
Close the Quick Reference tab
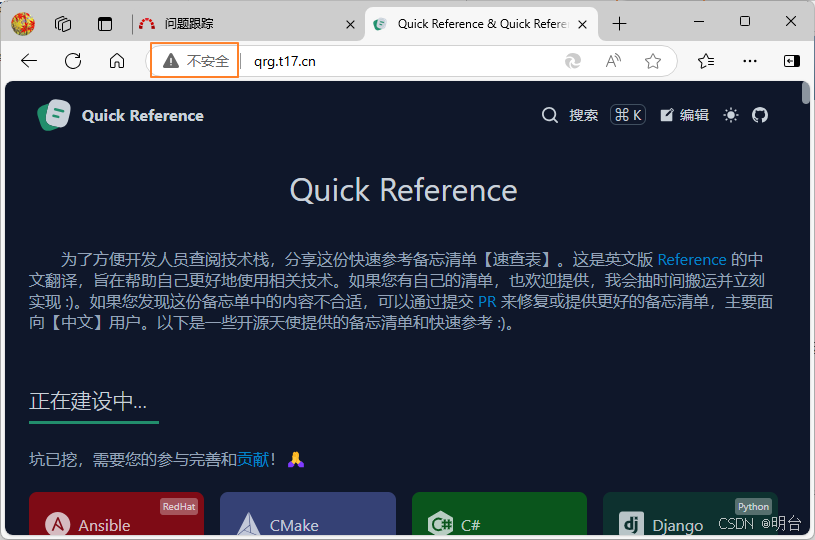coord(583,24)
